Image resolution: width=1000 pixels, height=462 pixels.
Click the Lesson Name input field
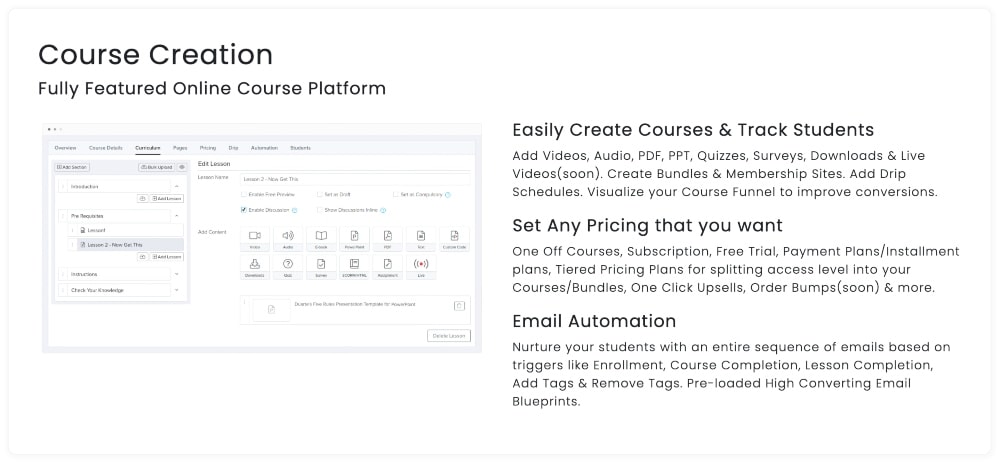click(355, 178)
